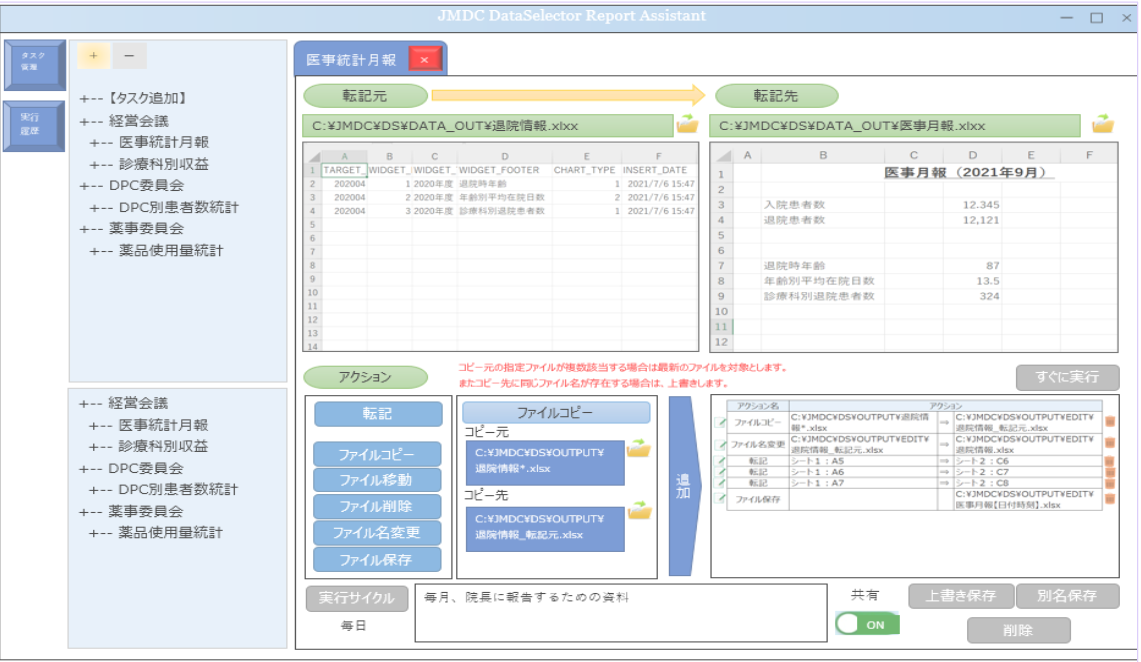Open the タスク管理 sidebar panel
The height and width of the screenshot is (662, 1141).
tap(34, 65)
